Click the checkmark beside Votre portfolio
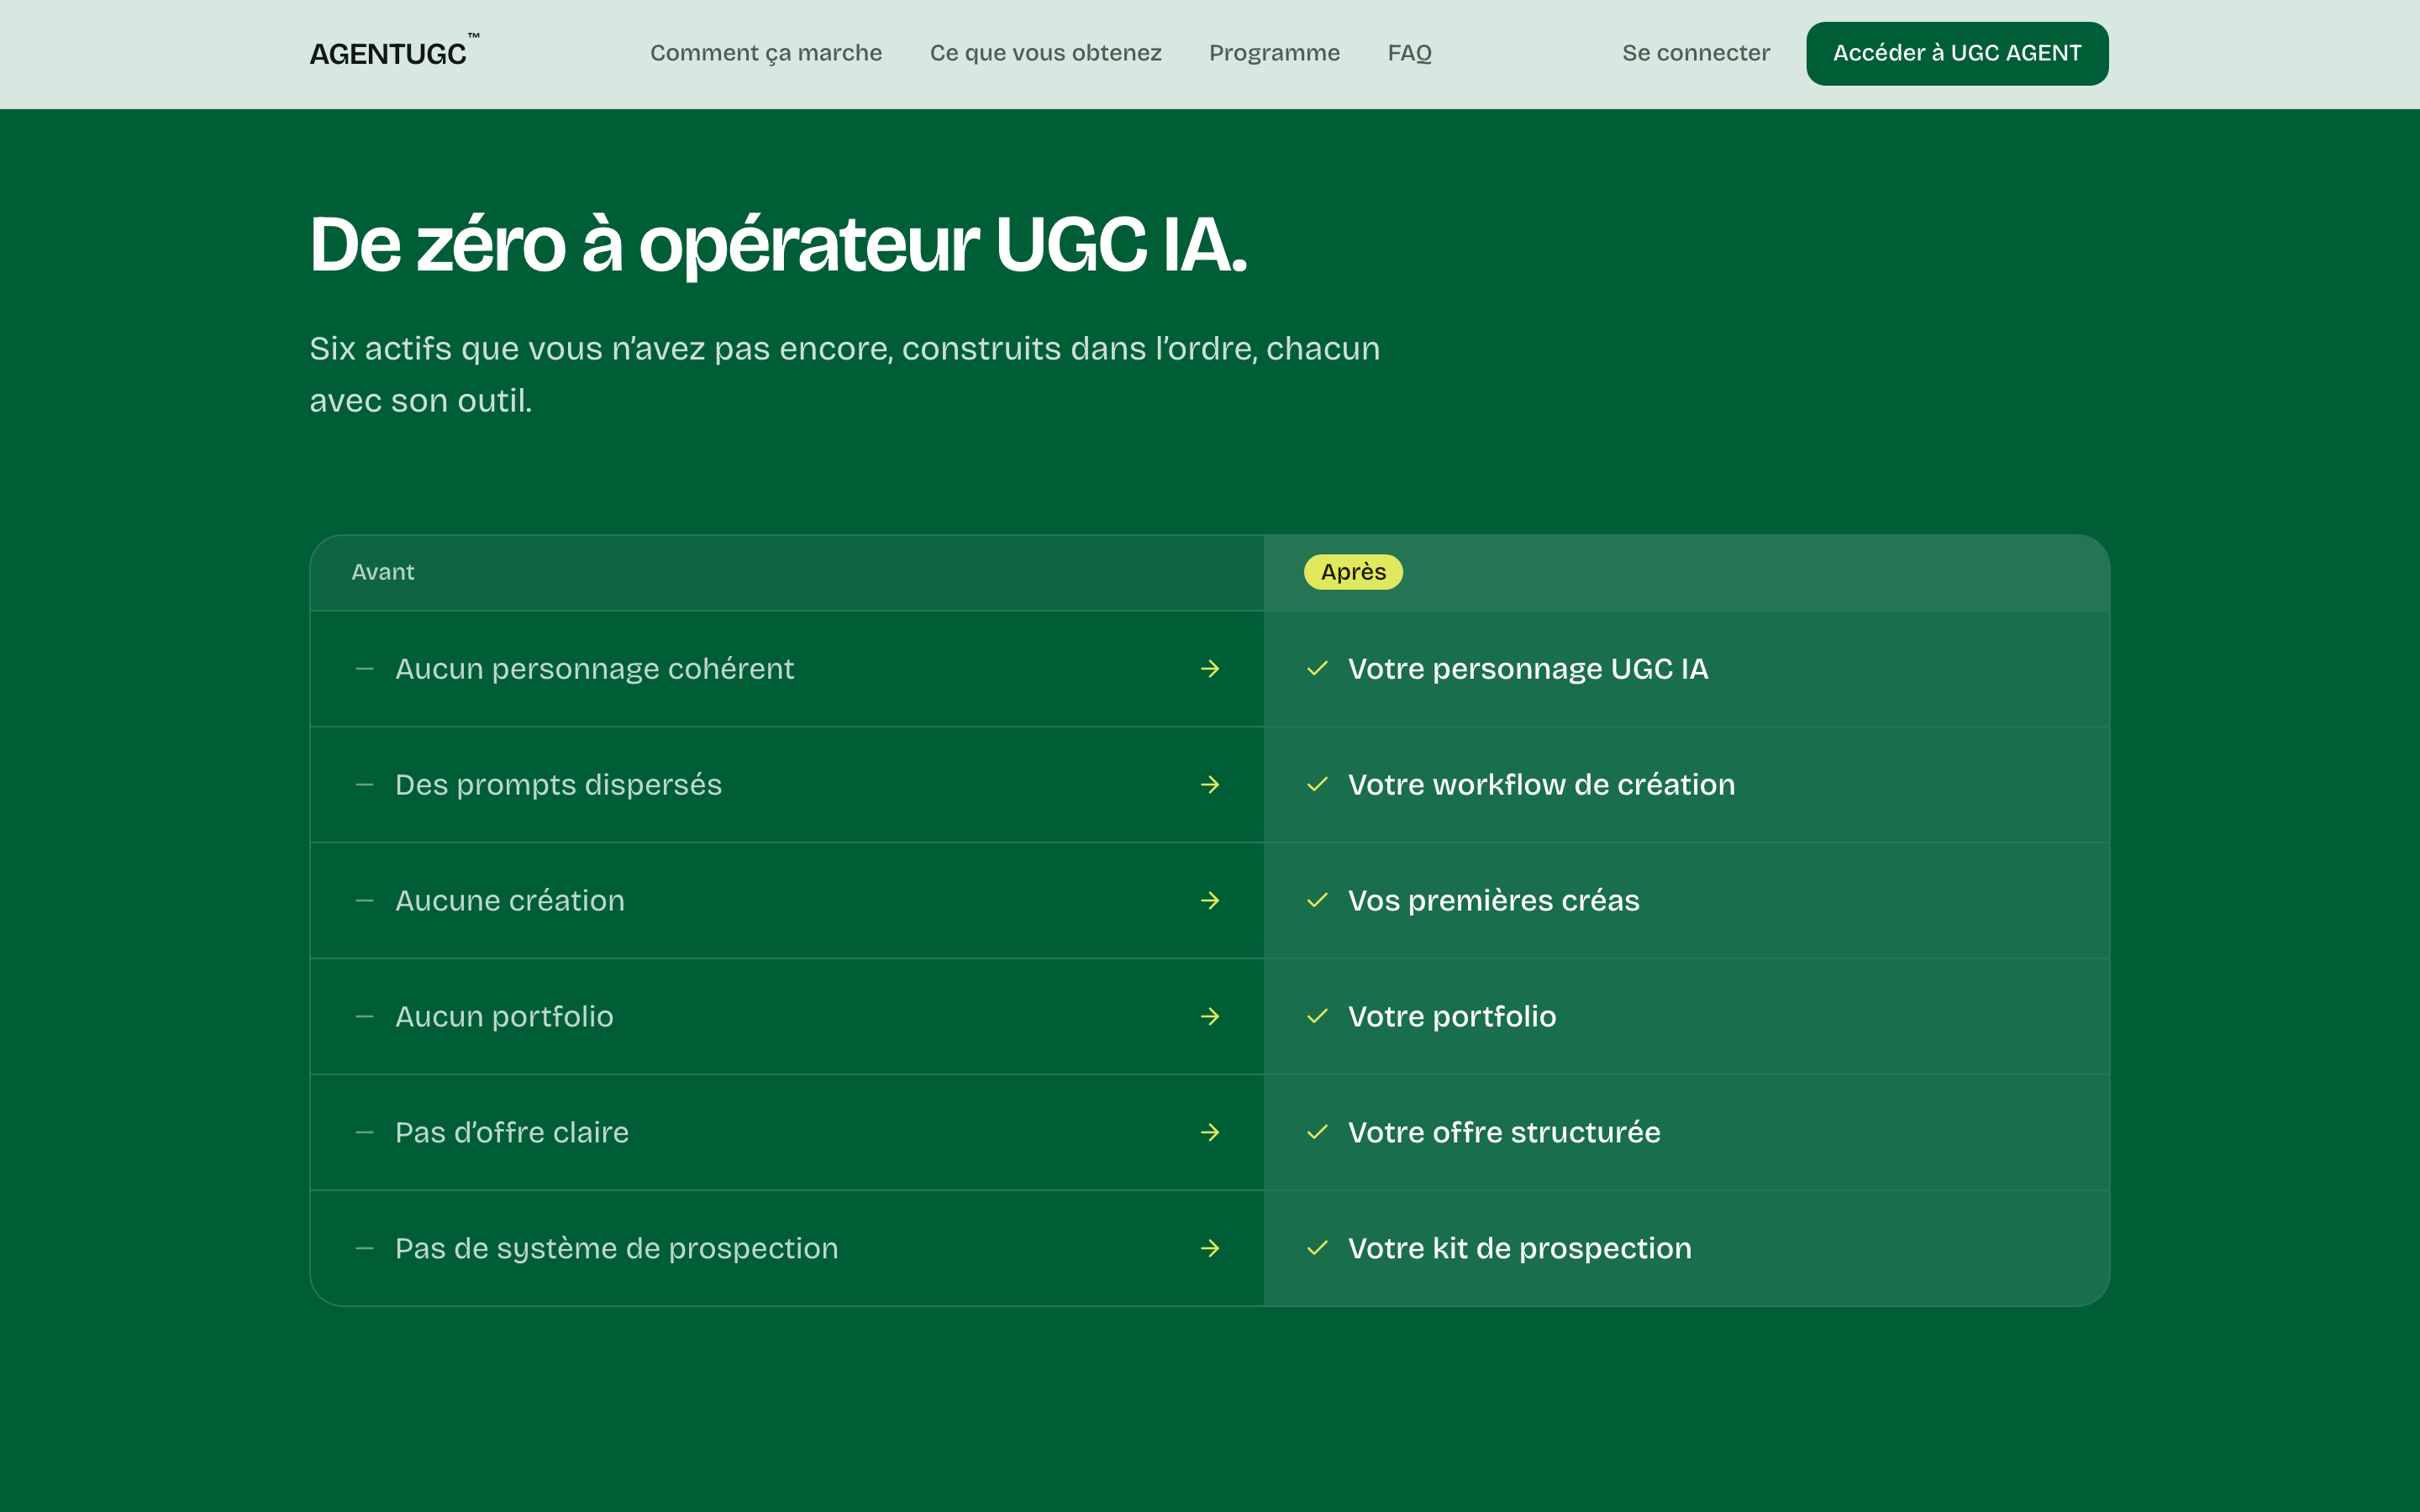 click(1317, 1016)
